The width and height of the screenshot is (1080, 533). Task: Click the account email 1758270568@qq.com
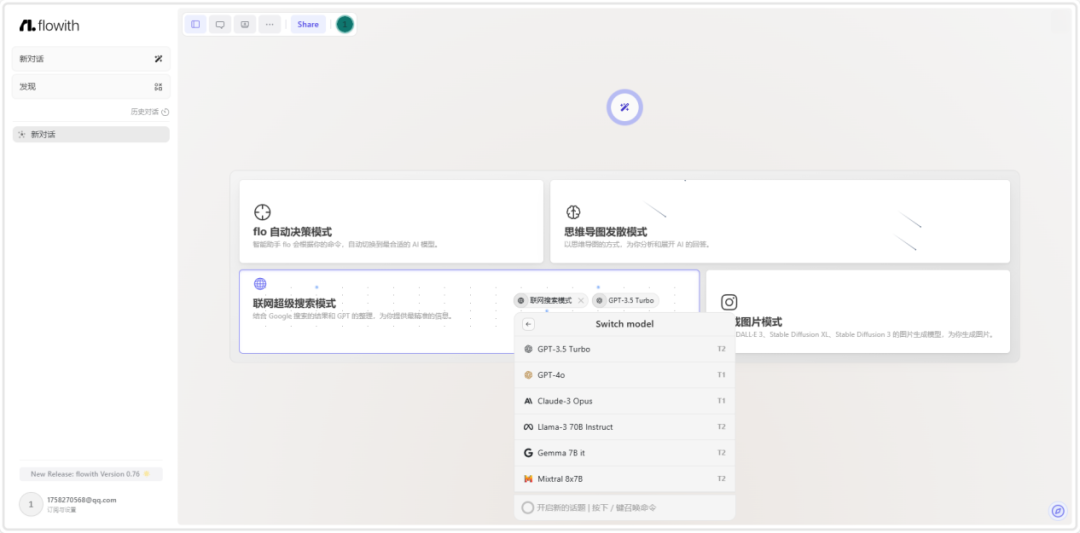[x=81, y=500]
